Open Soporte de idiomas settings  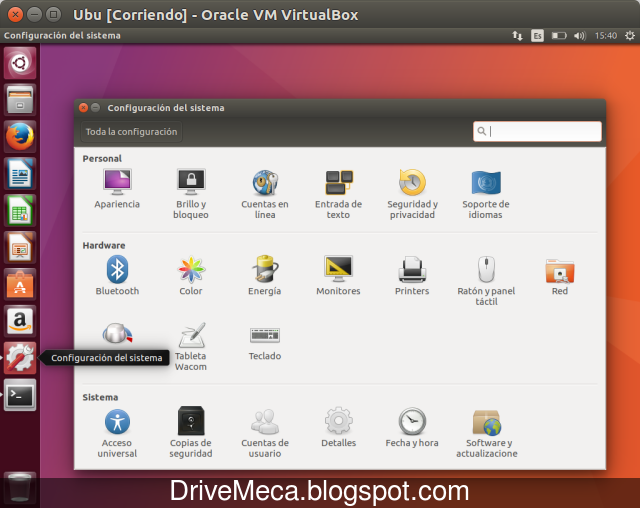pos(486,194)
